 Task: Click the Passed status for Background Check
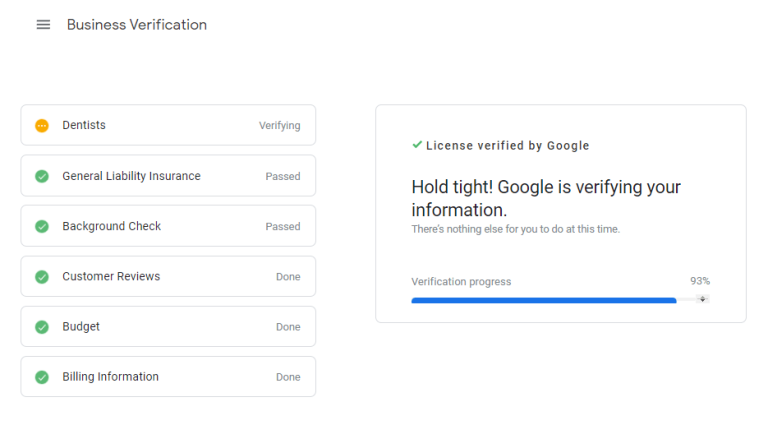[283, 226]
